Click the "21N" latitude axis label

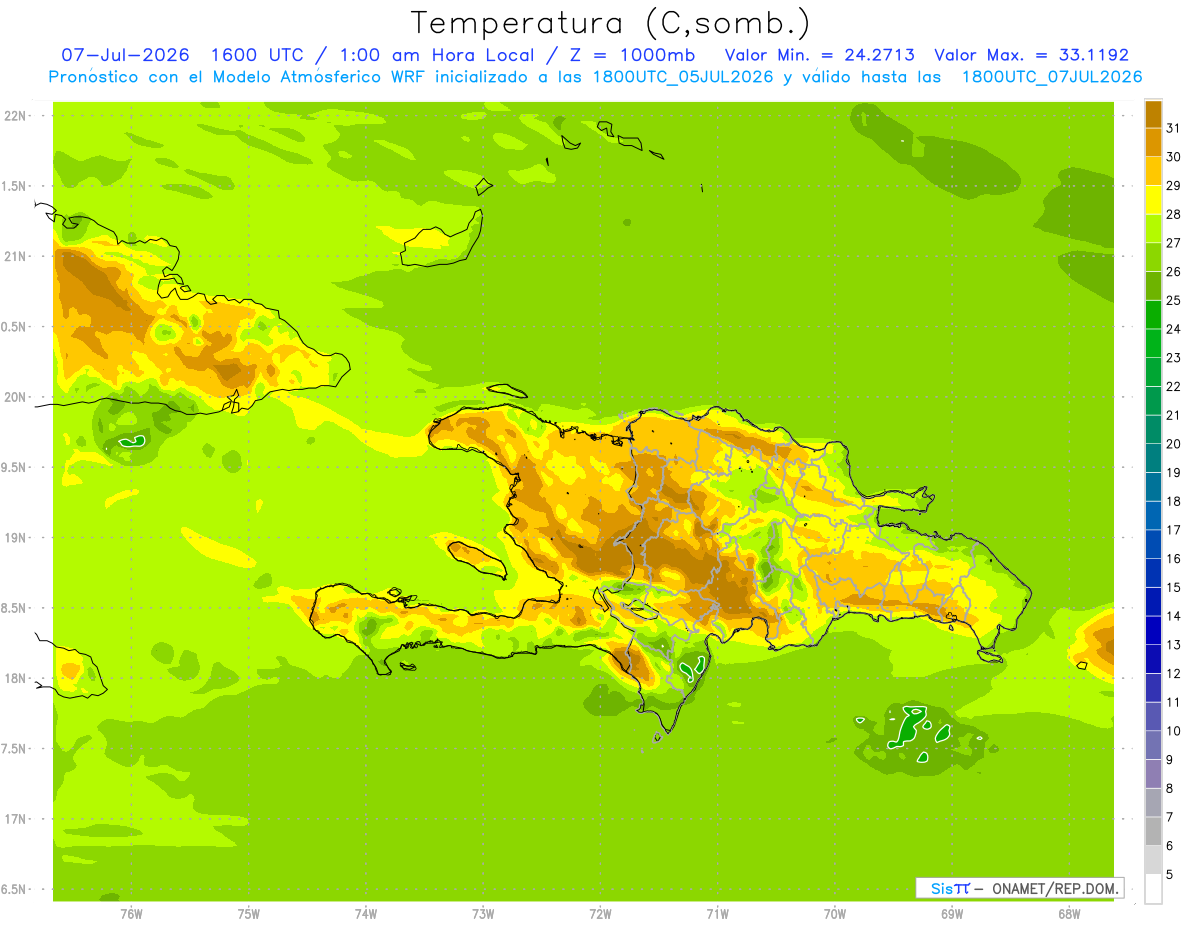tap(14, 256)
